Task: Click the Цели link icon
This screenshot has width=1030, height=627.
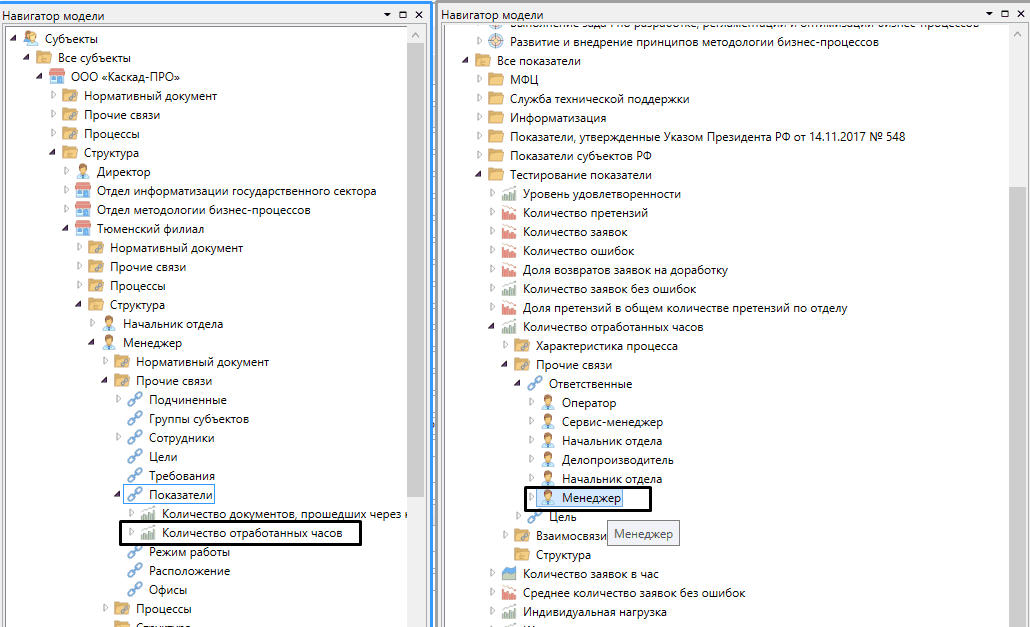Action: point(135,456)
